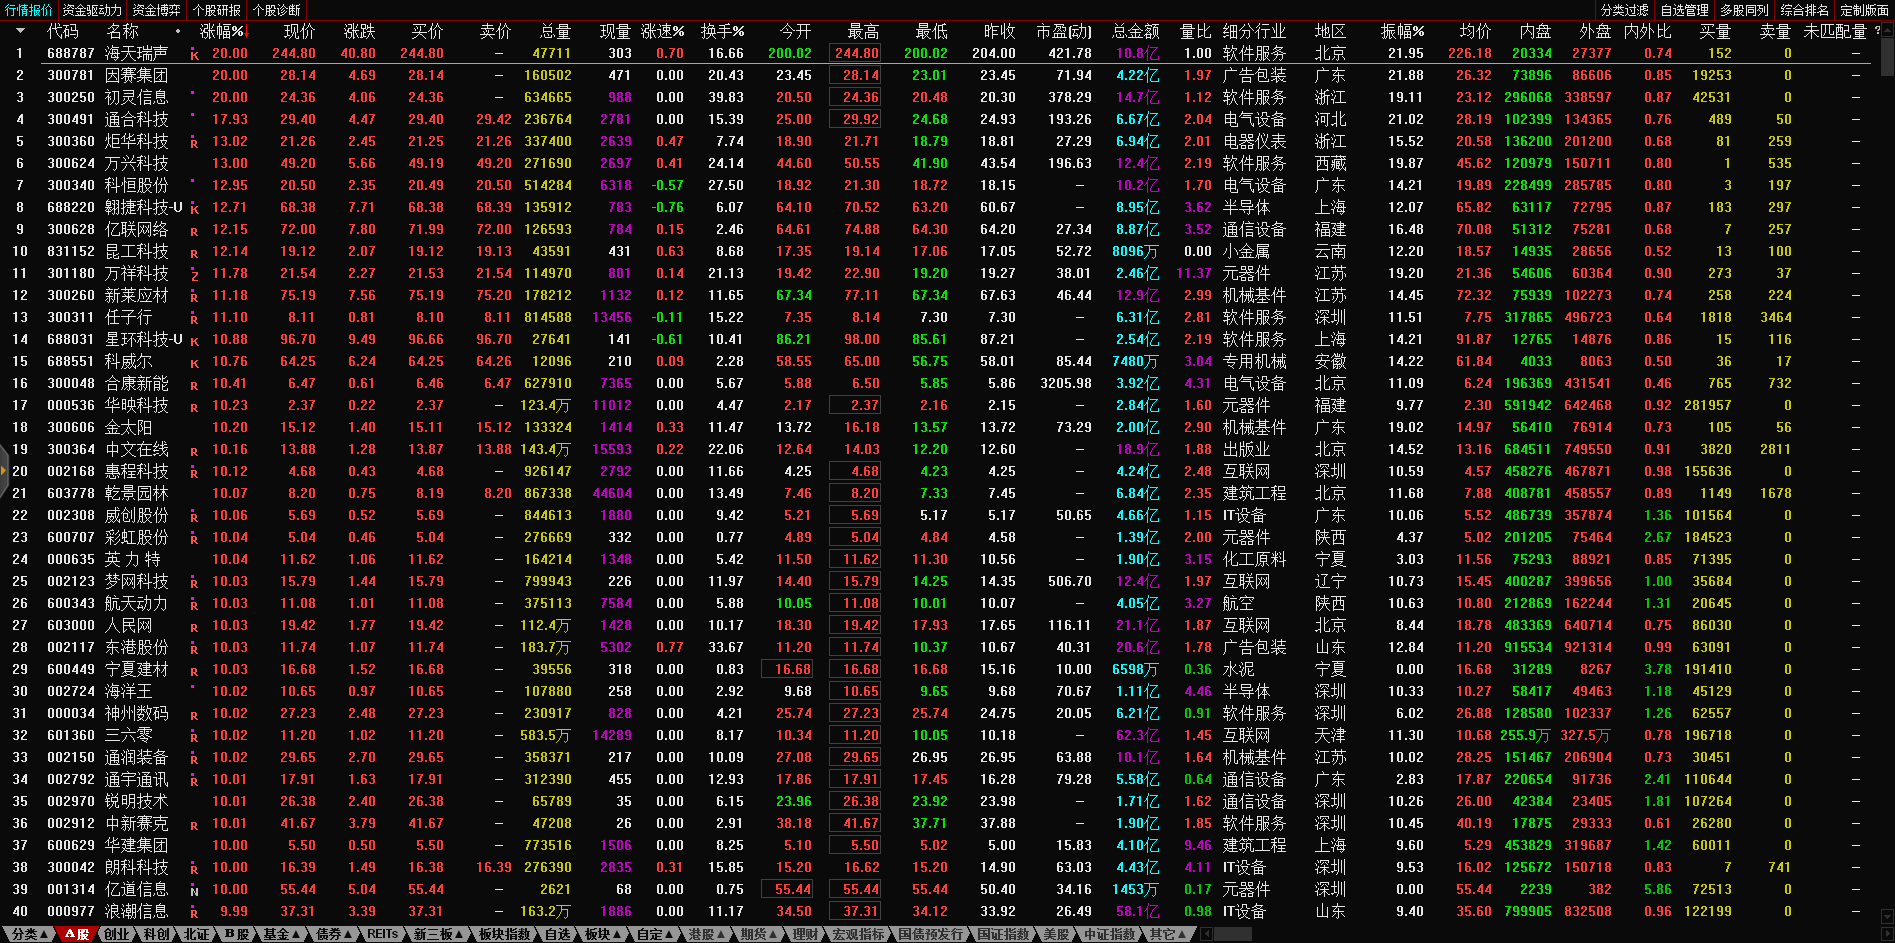Click the help question mark in header
The height and width of the screenshot is (943, 1895).
[1877, 31]
